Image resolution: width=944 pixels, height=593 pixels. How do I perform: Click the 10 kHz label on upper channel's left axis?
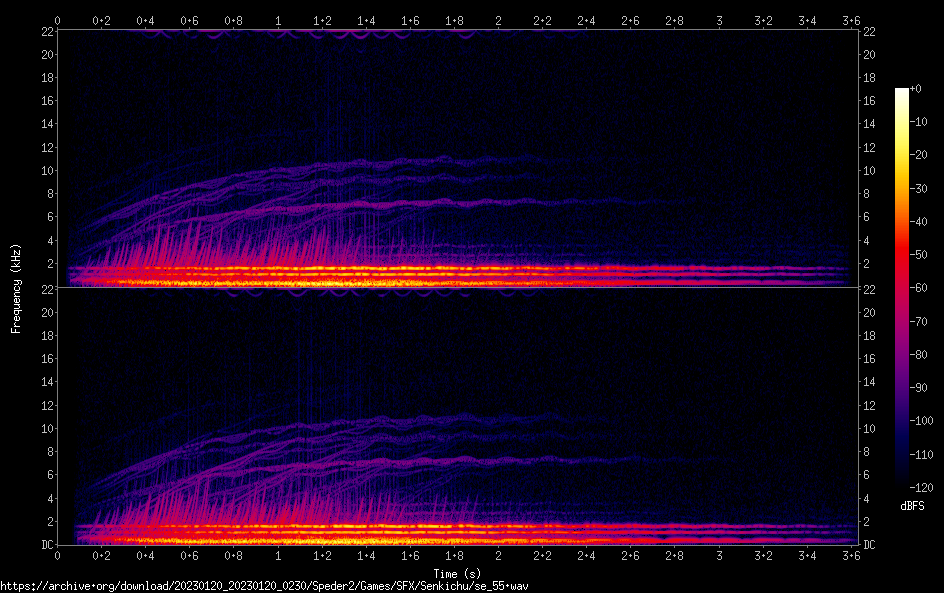click(46, 171)
